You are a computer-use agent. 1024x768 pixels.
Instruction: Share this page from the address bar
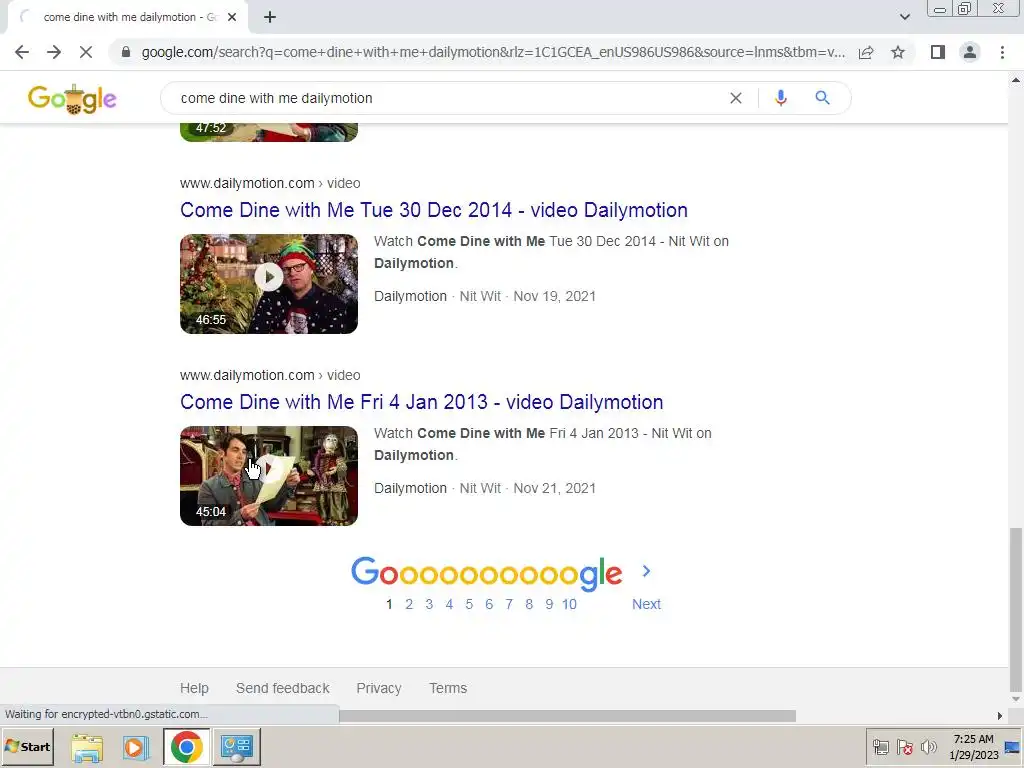coord(866,52)
